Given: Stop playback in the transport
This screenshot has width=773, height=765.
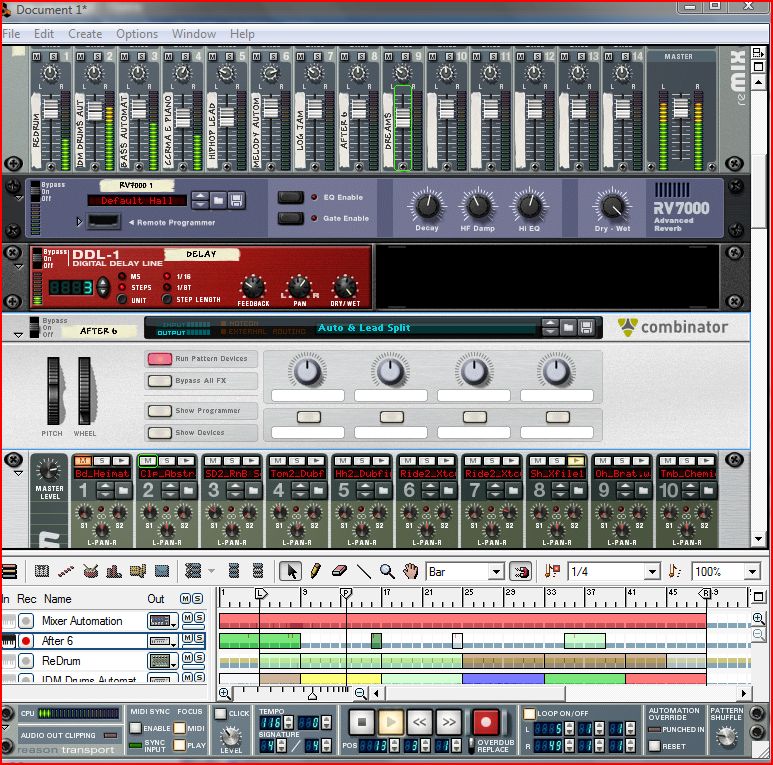Looking at the screenshot, I should (361, 723).
